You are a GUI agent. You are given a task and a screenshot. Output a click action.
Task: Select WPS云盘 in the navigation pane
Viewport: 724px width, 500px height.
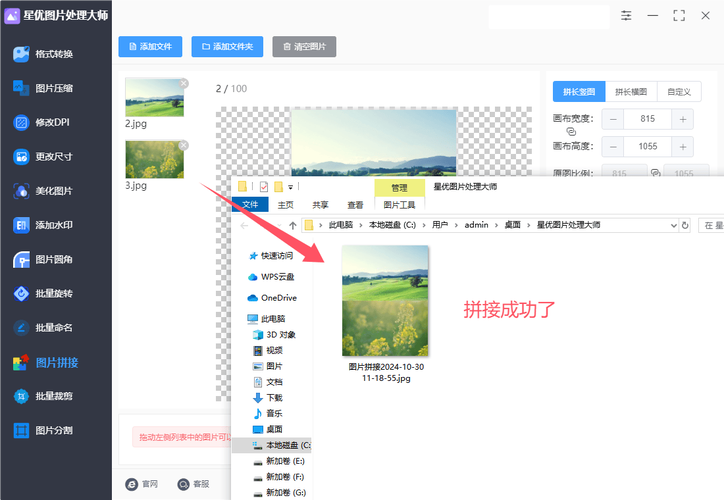tap(271, 277)
